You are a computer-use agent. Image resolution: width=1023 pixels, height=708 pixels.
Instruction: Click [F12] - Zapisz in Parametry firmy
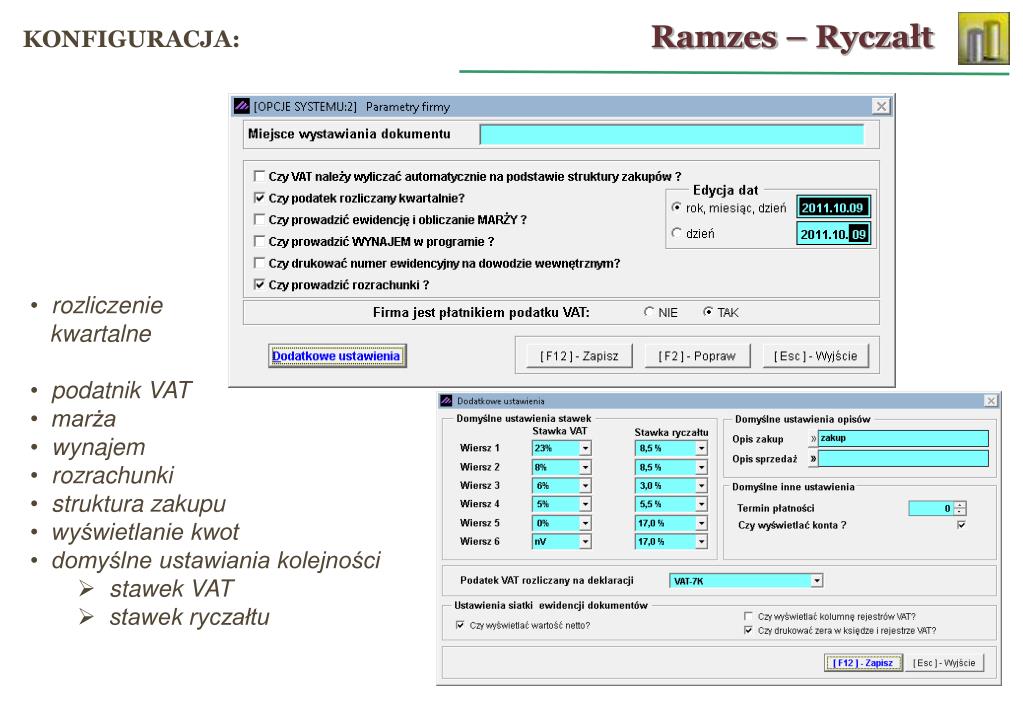tap(579, 356)
